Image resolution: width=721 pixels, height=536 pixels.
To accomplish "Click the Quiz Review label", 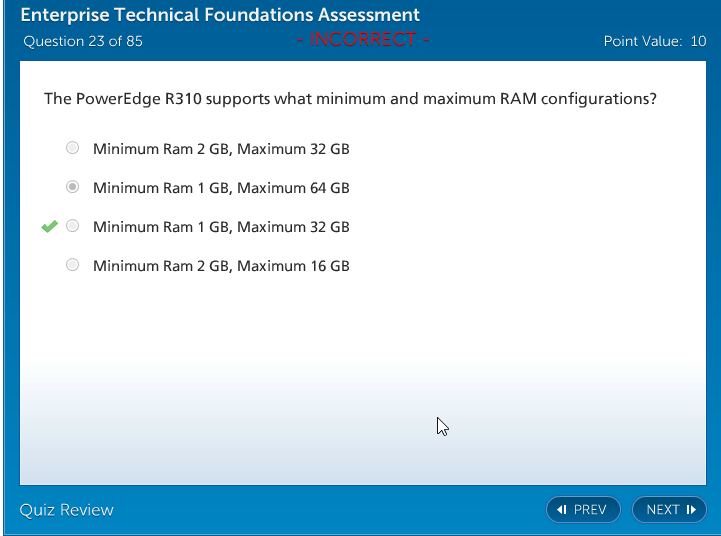I will click(67, 510).
